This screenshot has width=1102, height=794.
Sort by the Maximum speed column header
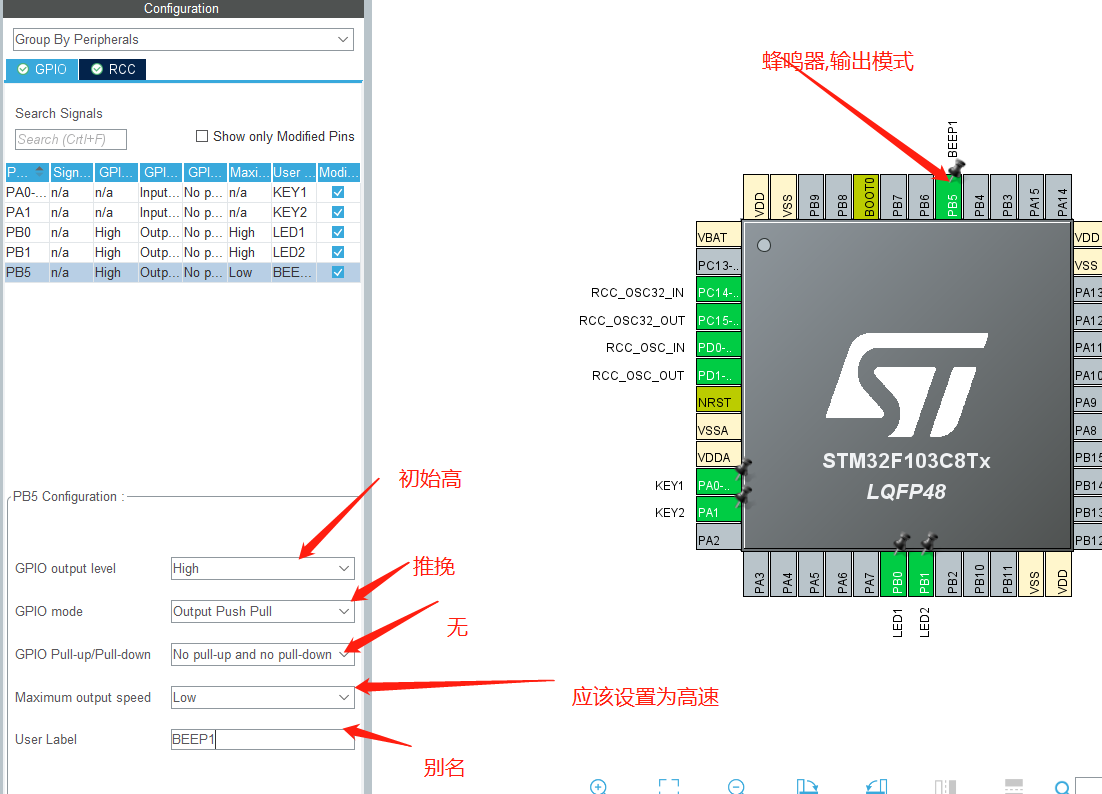pos(249,172)
